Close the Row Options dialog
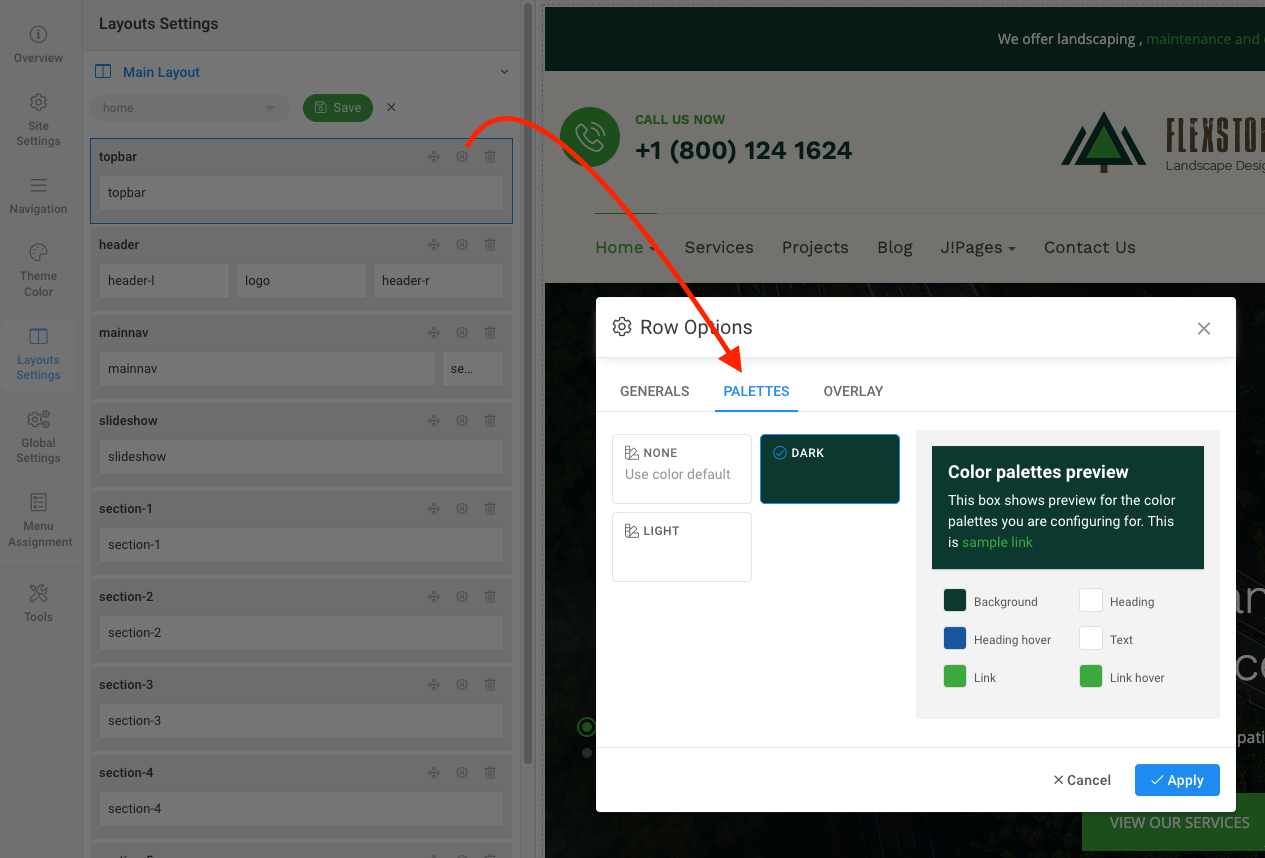The height and width of the screenshot is (858, 1265). (x=1204, y=328)
